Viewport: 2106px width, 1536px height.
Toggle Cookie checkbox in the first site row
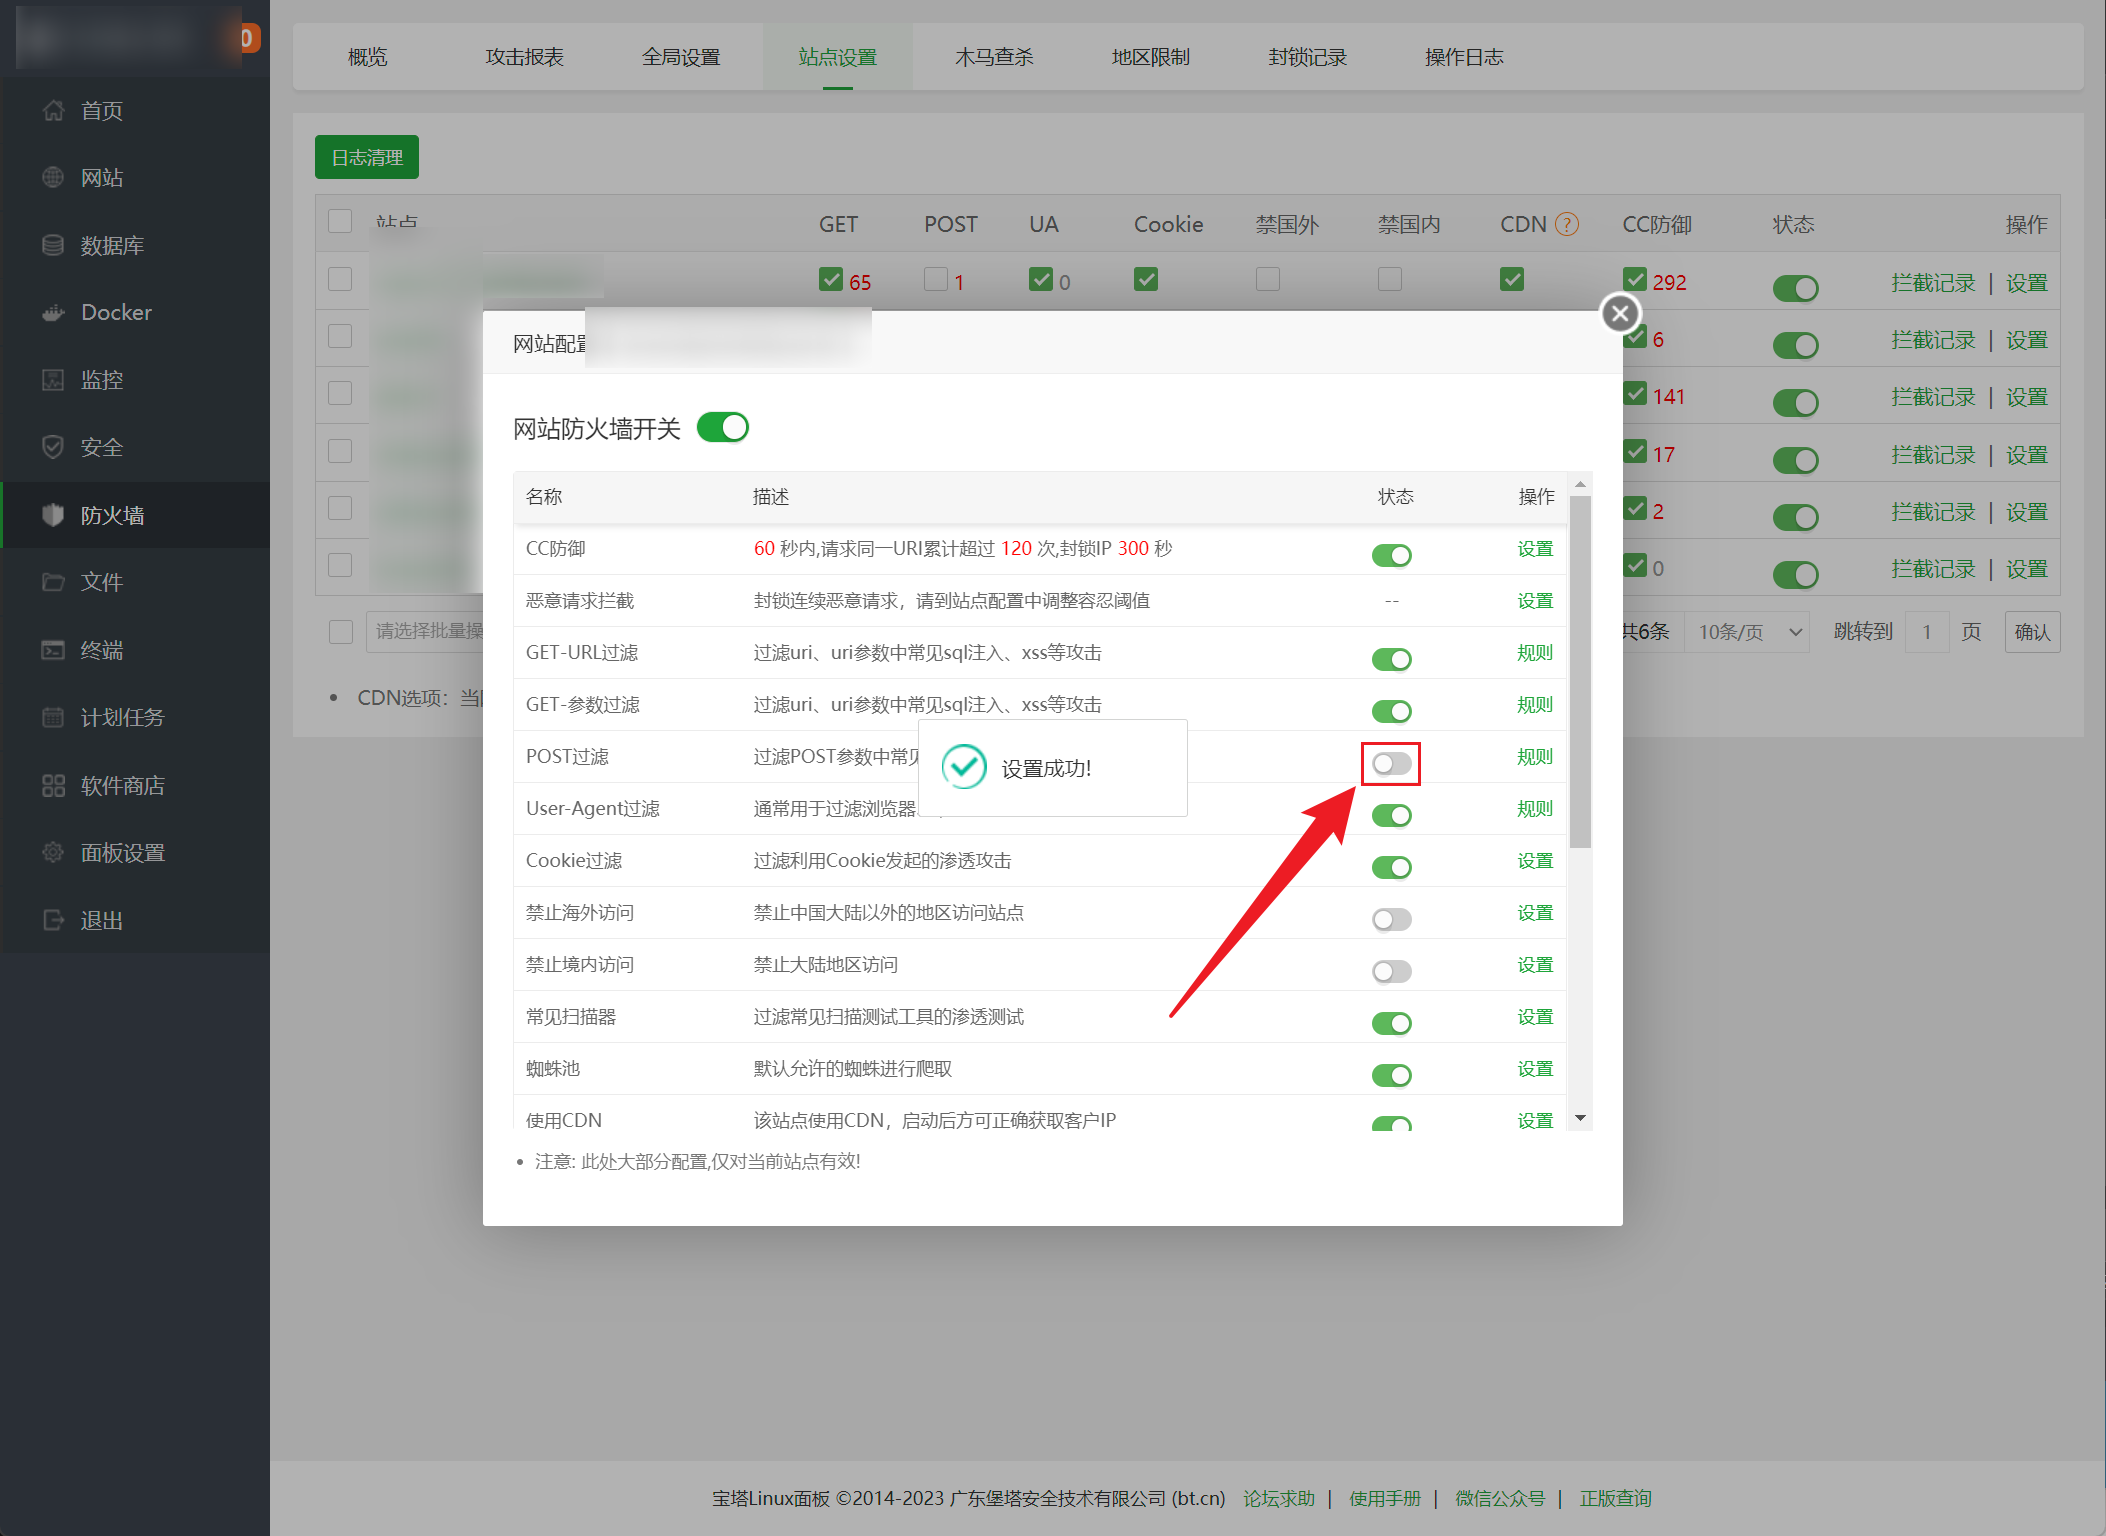click(1146, 279)
